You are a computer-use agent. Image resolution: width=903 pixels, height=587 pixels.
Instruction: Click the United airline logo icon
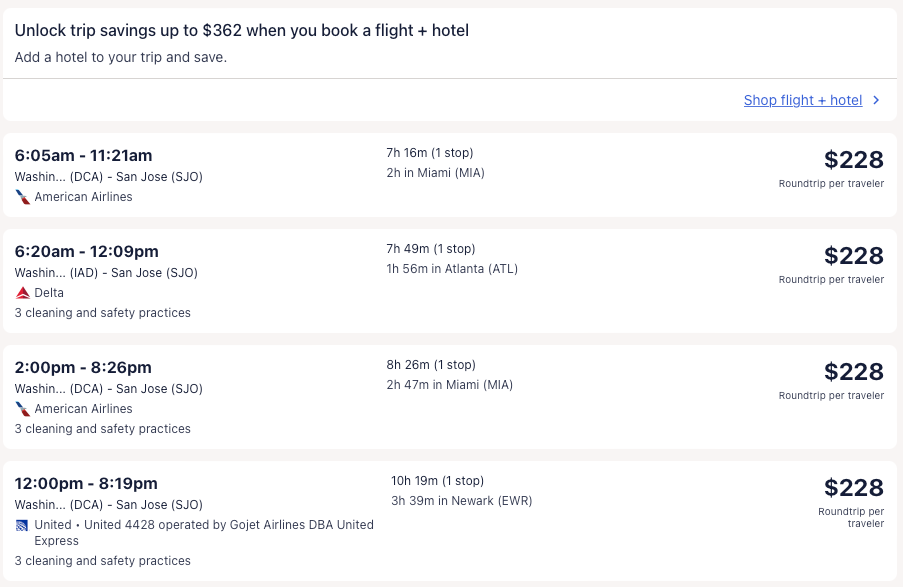[x=23, y=525]
